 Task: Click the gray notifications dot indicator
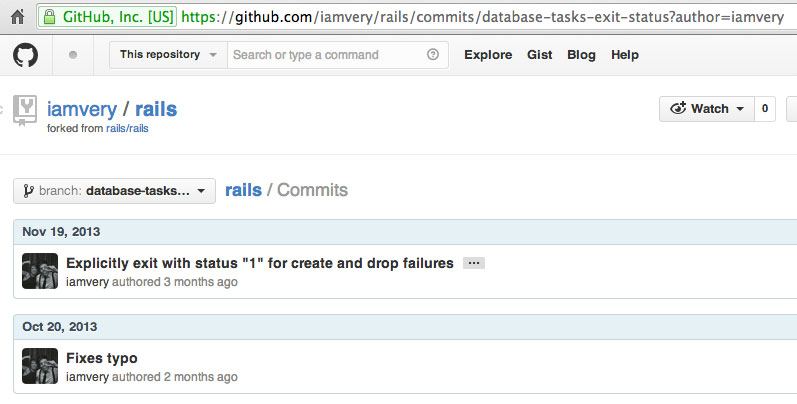point(73,55)
